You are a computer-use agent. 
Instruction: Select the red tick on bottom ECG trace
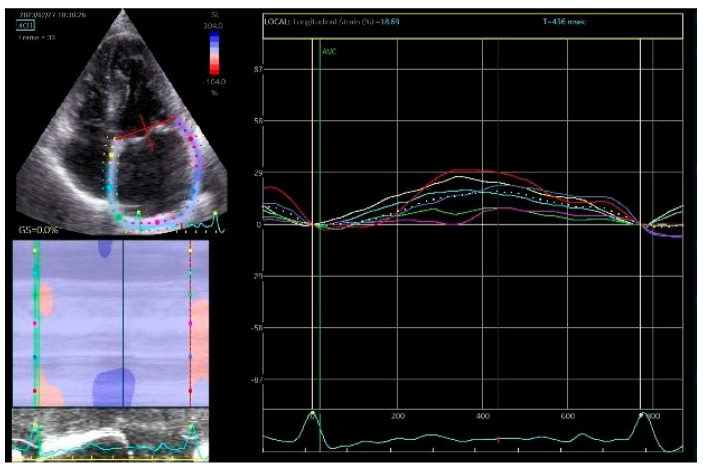(x=498, y=440)
